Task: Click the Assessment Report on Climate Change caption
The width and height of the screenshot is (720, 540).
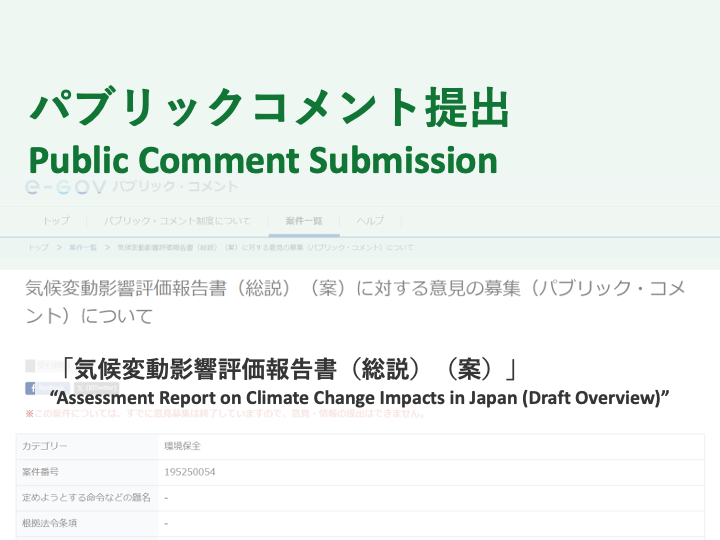Action: pyautogui.click(x=359, y=398)
